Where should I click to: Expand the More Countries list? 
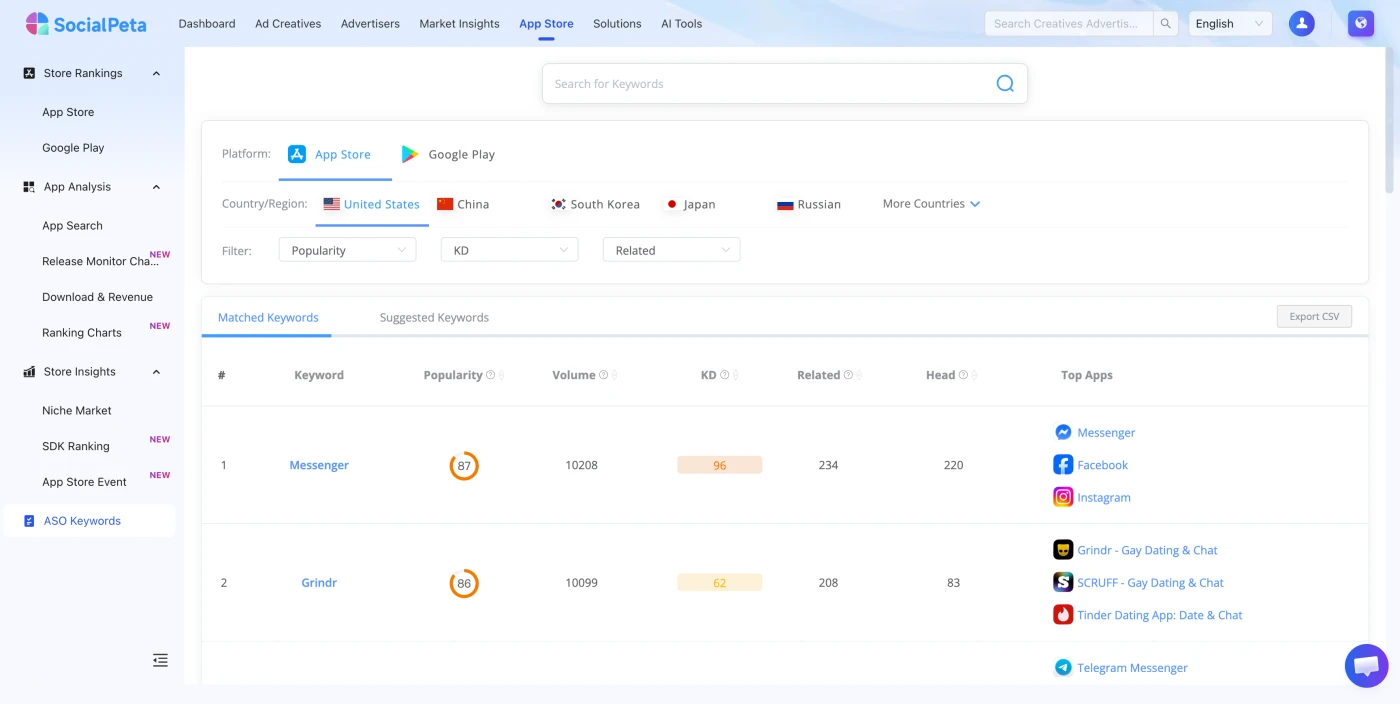pyautogui.click(x=931, y=204)
